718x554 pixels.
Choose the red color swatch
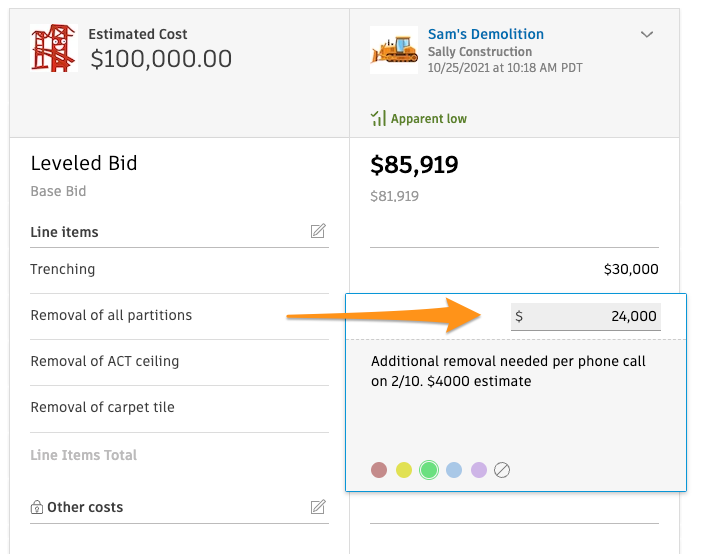pyautogui.click(x=379, y=470)
